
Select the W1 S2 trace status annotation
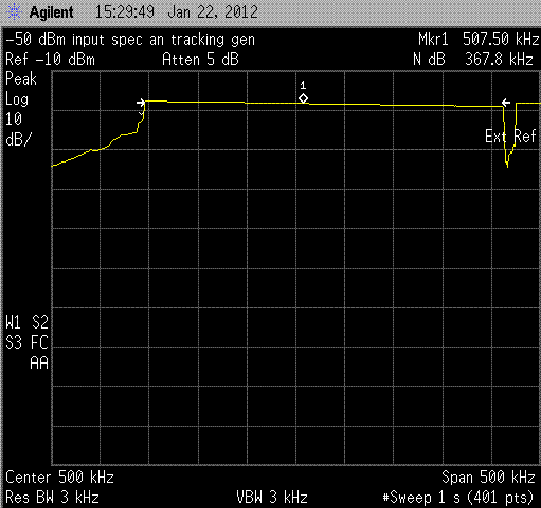(x=27, y=322)
